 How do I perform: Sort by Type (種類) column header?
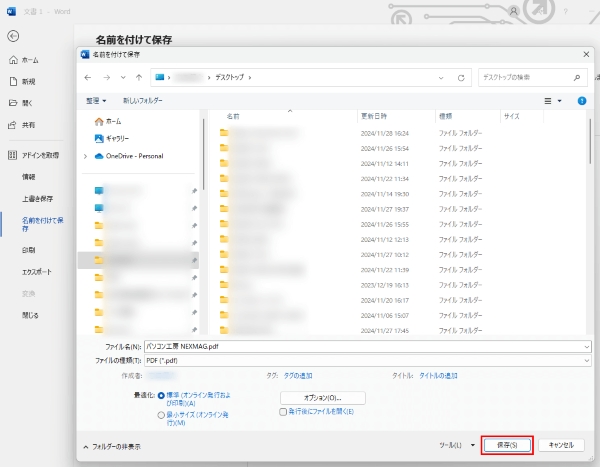[445, 116]
